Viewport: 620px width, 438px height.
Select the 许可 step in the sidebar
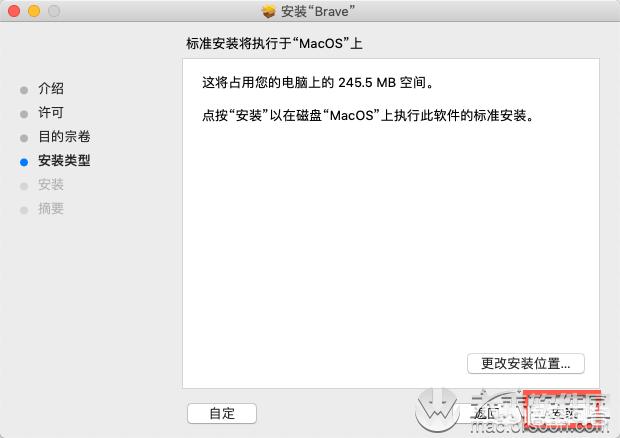[x=51, y=113]
